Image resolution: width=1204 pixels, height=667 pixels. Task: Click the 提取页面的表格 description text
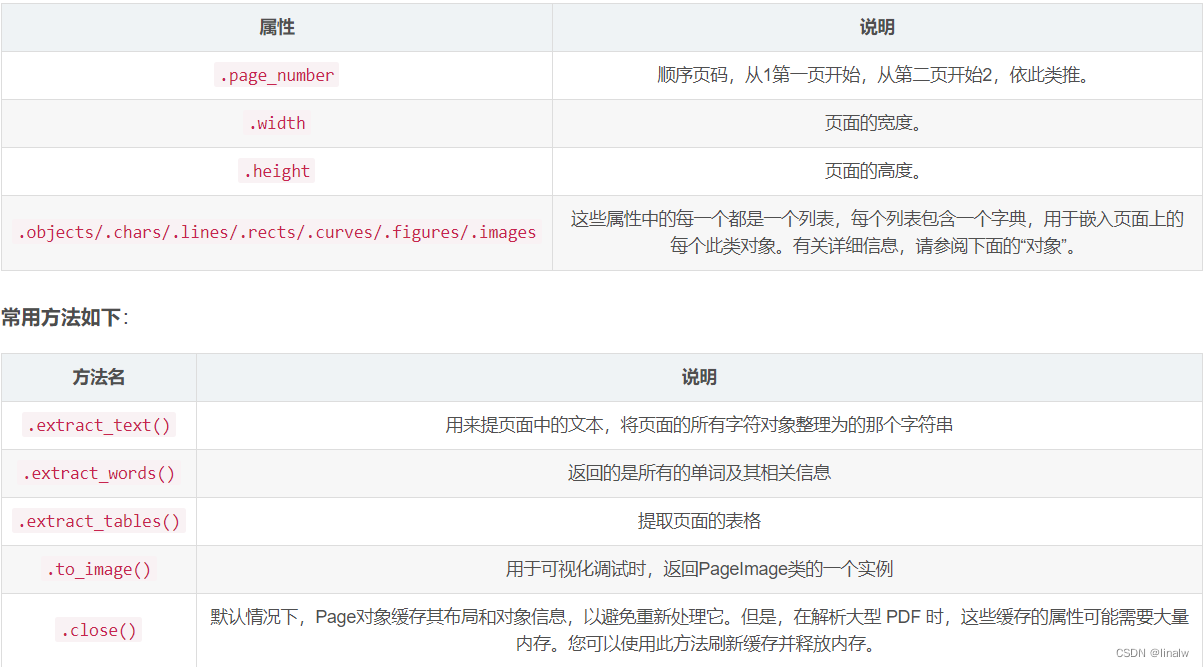pos(699,521)
